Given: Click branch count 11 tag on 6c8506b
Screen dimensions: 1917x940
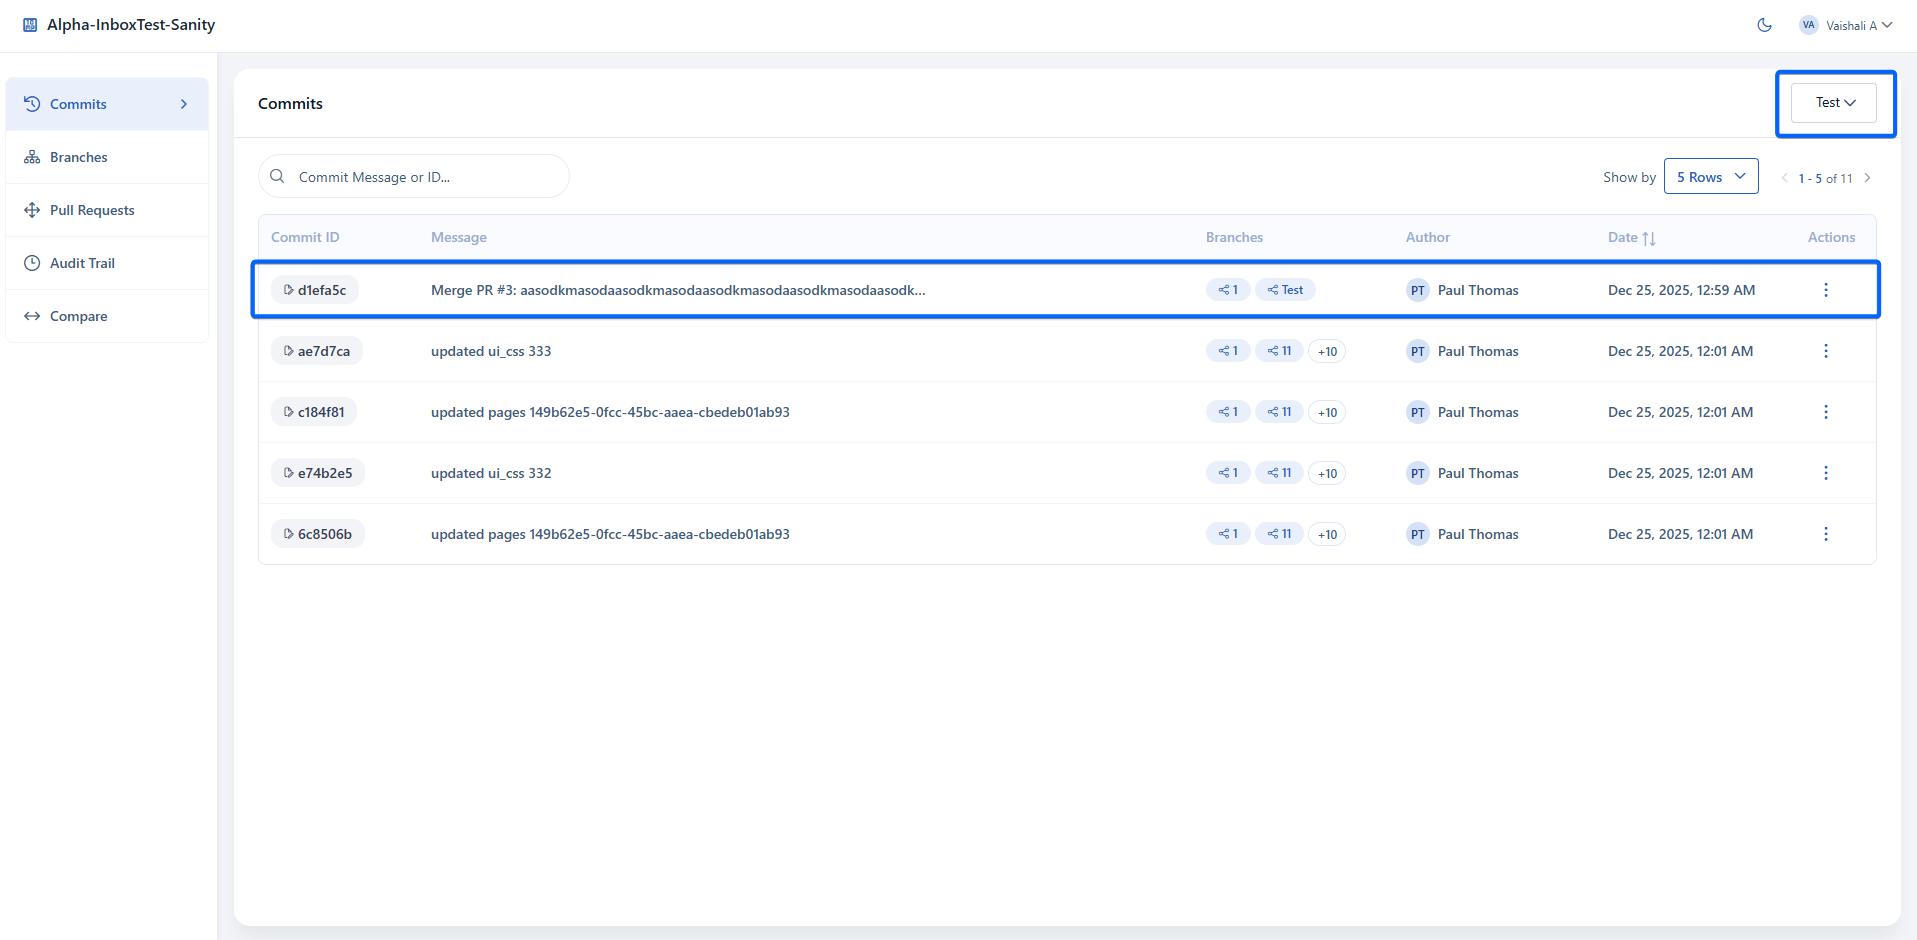Looking at the screenshot, I should (x=1279, y=534).
